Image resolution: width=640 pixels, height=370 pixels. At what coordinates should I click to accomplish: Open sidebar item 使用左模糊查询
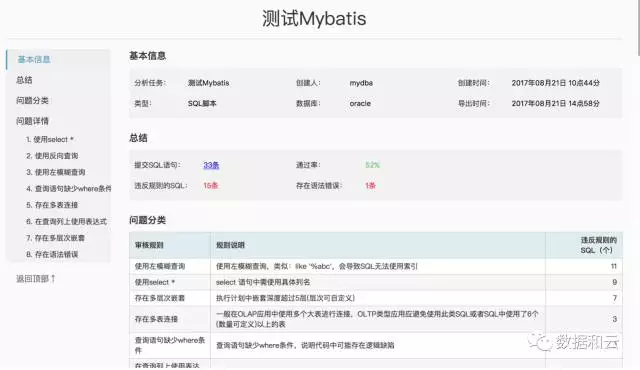coord(56,172)
